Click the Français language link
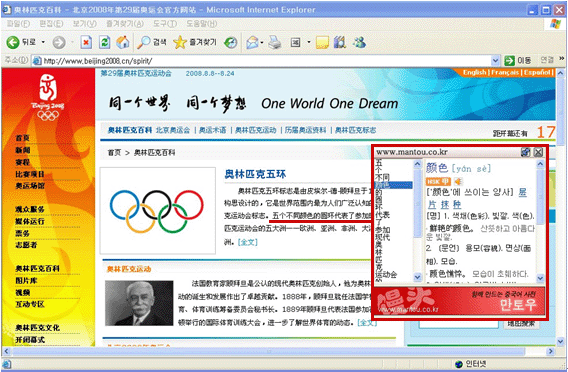The height and width of the screenshot is (372, 568). [505, 72]
